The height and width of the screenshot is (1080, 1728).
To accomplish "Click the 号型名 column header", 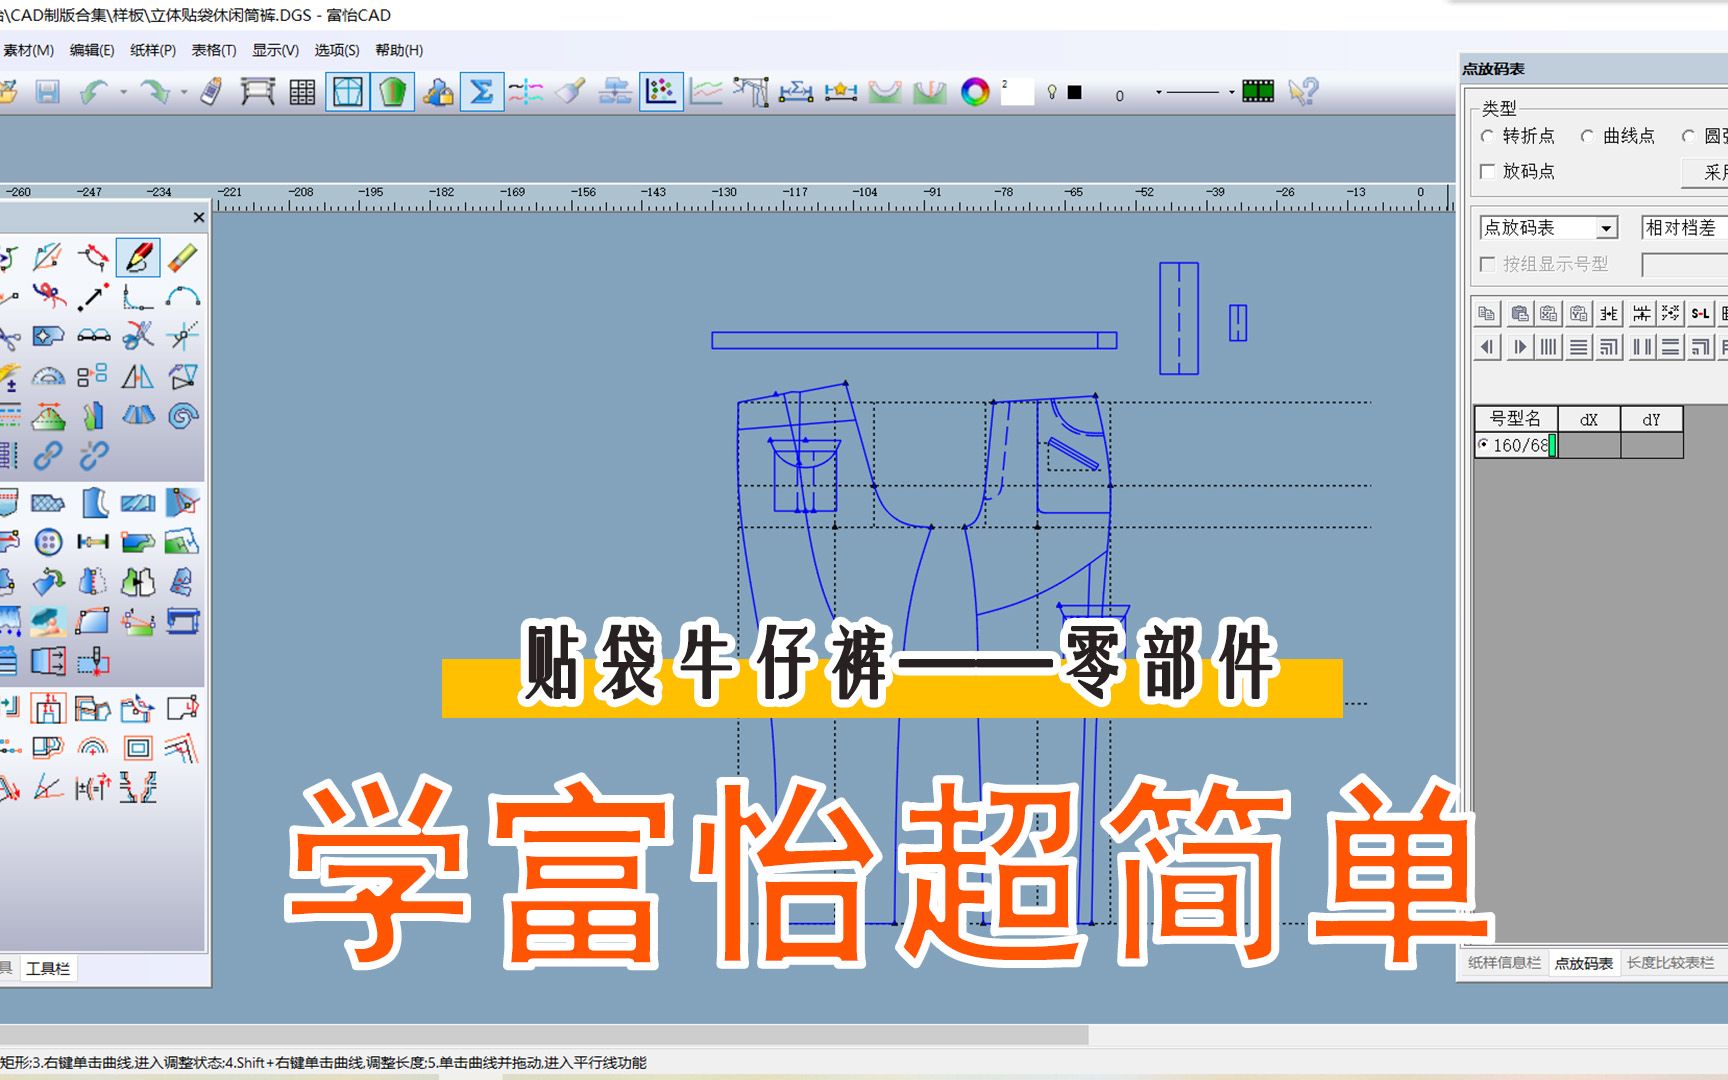I will pos(1516,419).
